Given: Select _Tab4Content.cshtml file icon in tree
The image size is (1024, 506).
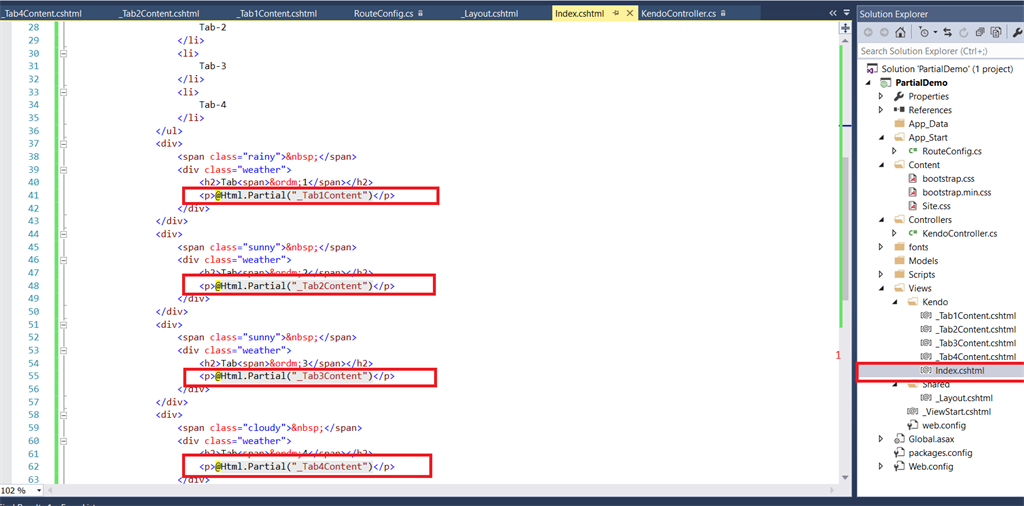Looking at the screenshot, I should [x=926, y=357].
